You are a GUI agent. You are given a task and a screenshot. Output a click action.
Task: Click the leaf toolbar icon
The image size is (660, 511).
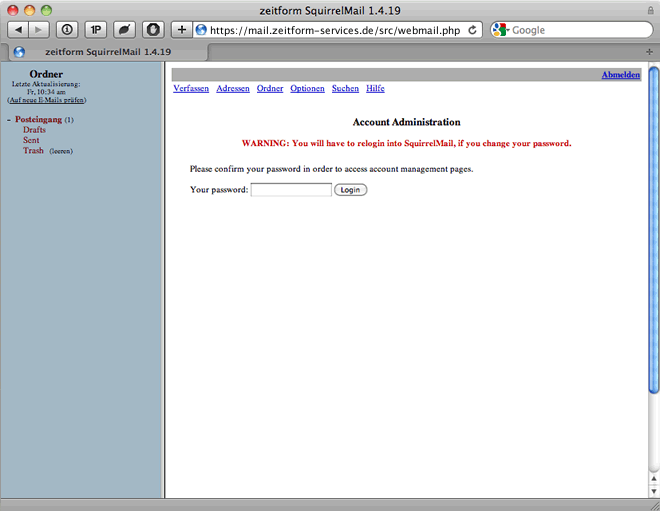coord(124,30)
